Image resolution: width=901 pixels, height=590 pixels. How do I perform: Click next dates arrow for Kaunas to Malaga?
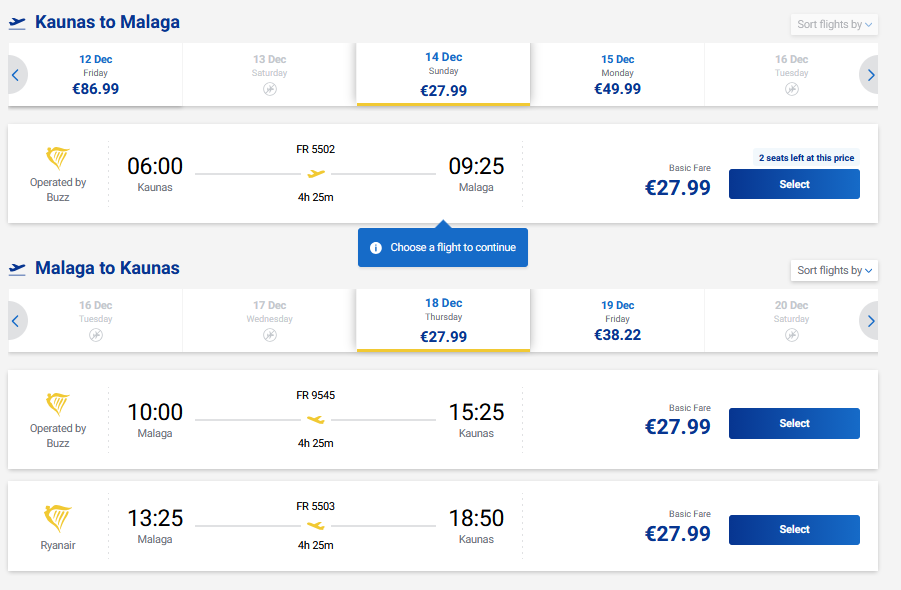(871, 75)
